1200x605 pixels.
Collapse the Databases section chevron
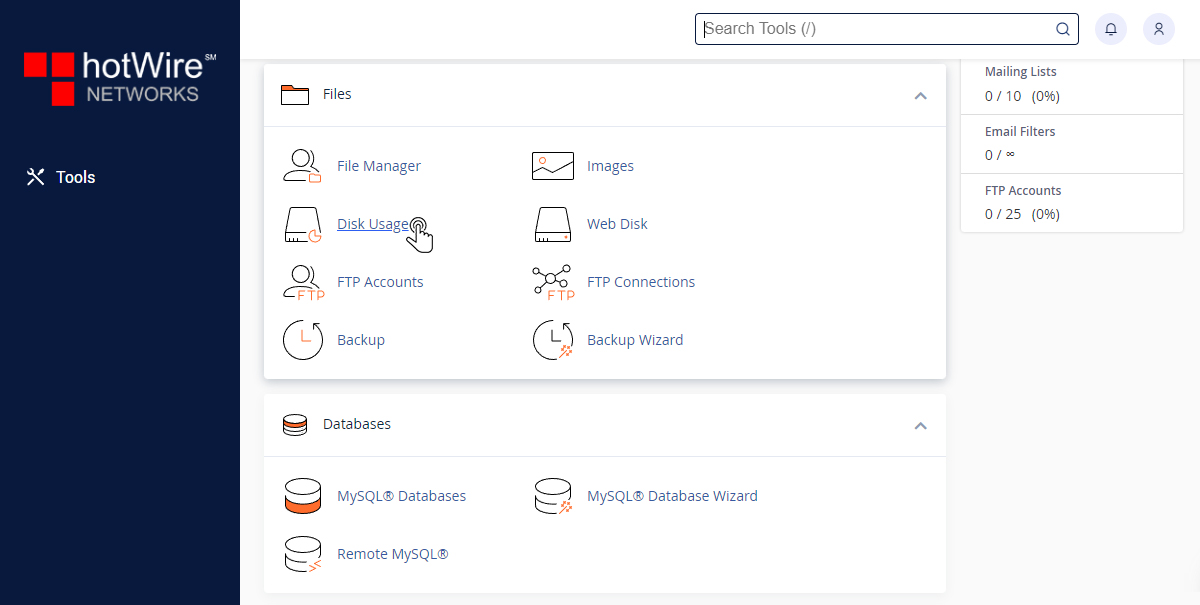[921, 425]
